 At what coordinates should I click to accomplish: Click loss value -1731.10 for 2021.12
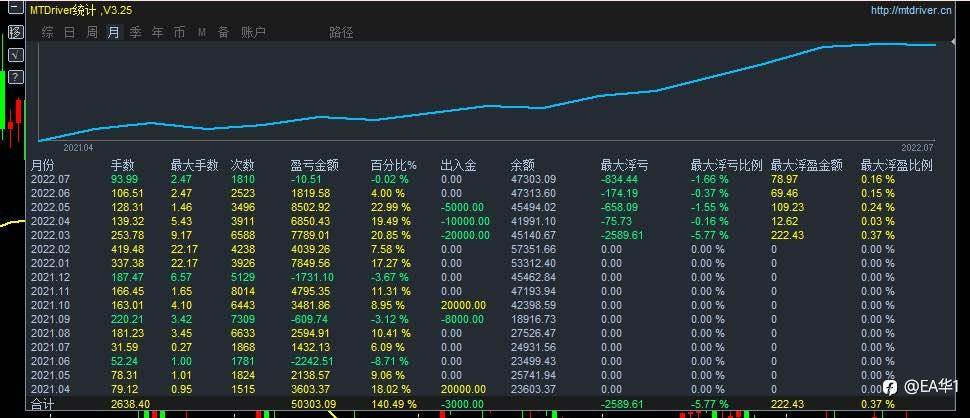coord(312,277)
